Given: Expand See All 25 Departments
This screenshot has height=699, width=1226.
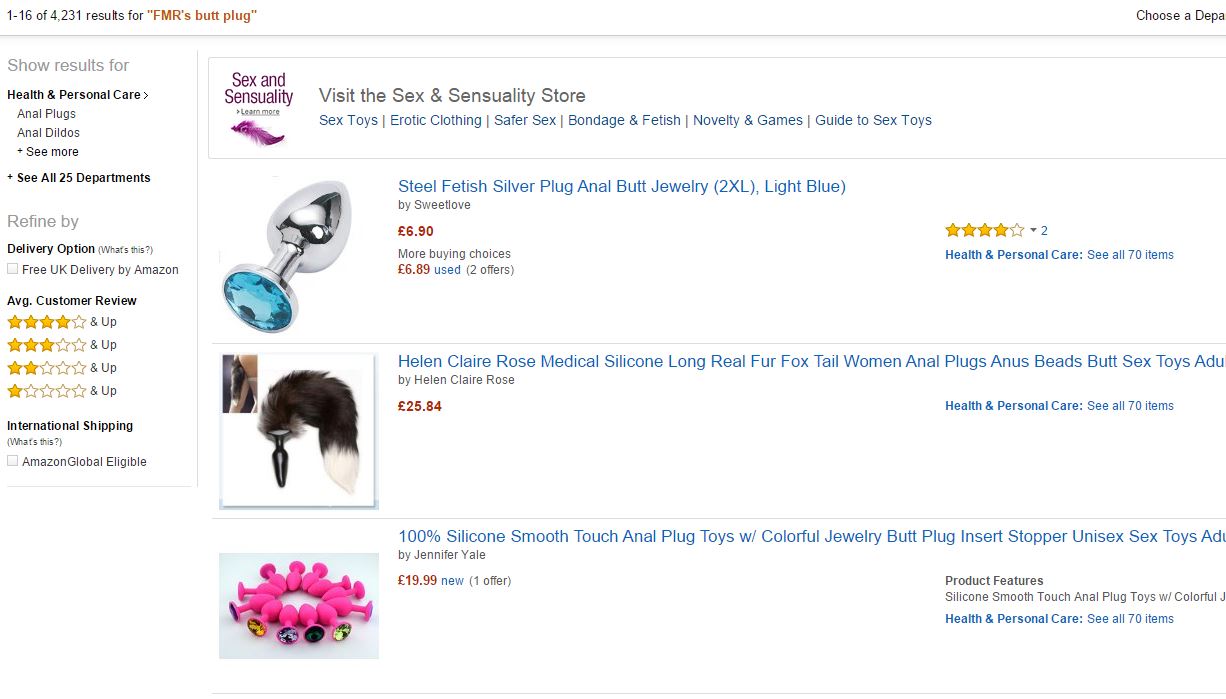Looking at the screenshot, I should (x=79, y=178).
